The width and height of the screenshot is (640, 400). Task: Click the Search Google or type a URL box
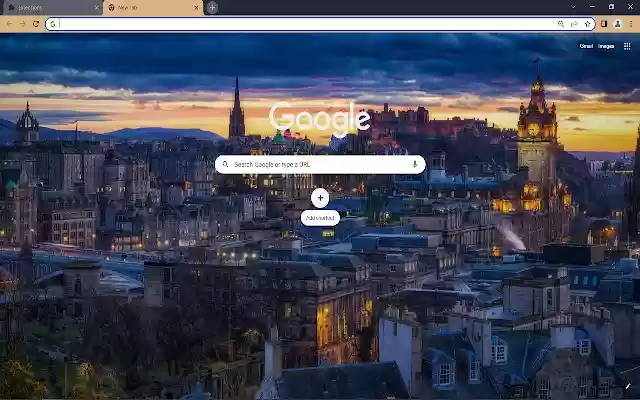pyautogui.click(x=320, y=164)
